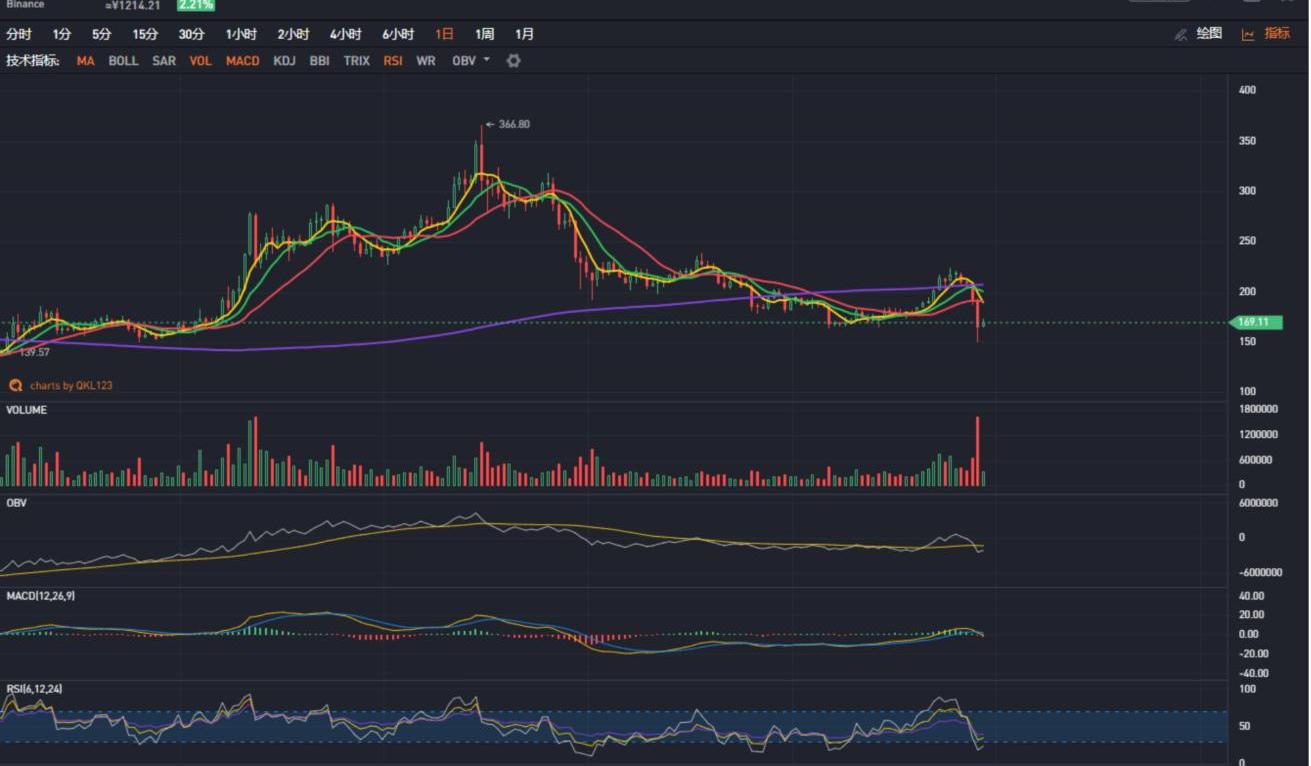Click the tallest red volume bar

[x=977, y=451]
